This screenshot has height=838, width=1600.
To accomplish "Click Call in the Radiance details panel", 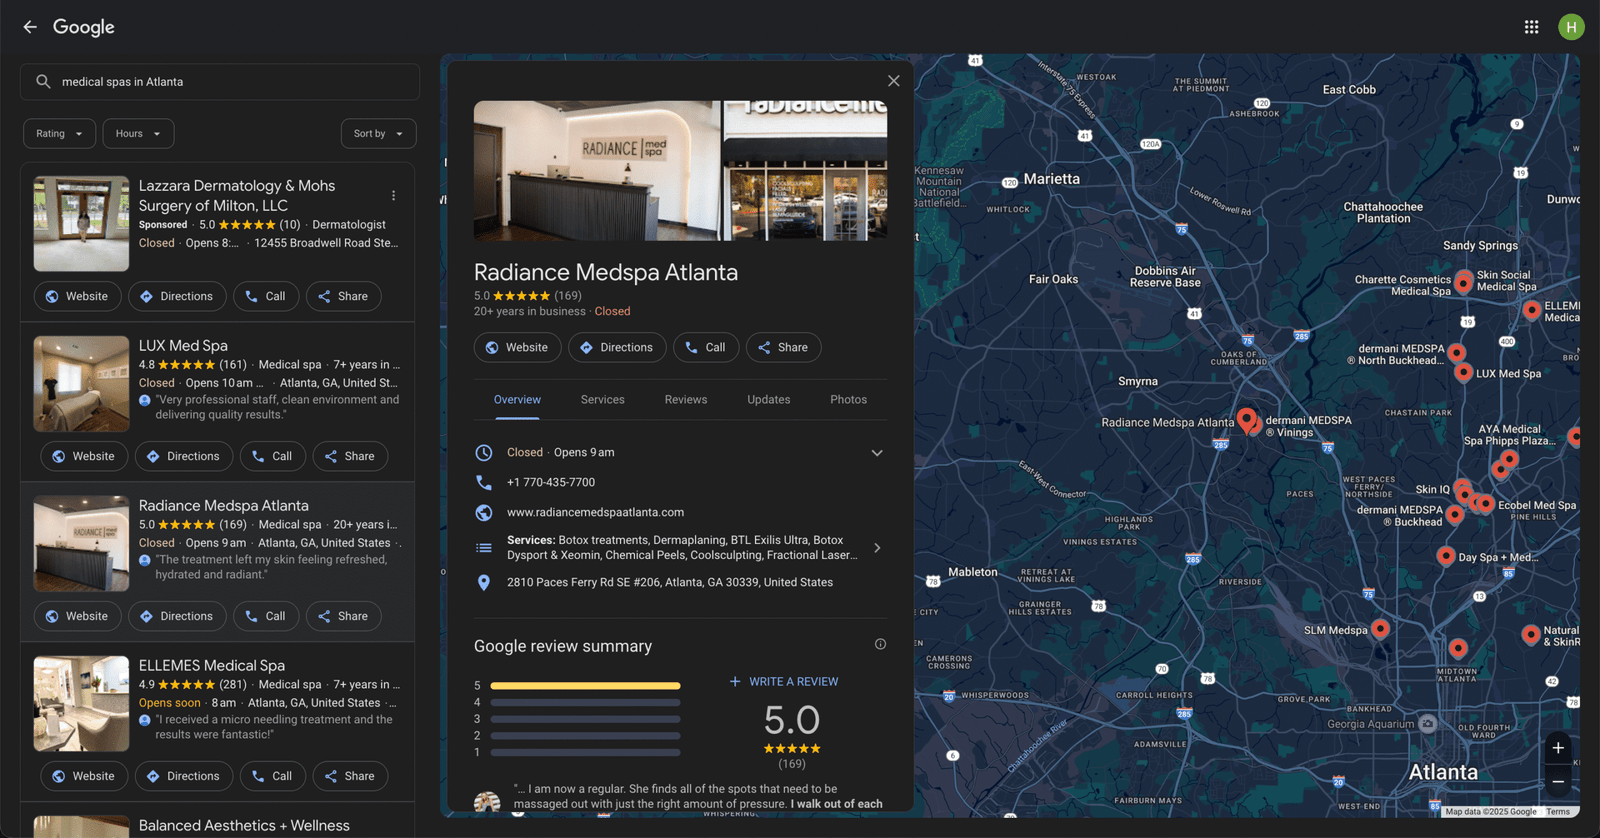I will [706, 347].
